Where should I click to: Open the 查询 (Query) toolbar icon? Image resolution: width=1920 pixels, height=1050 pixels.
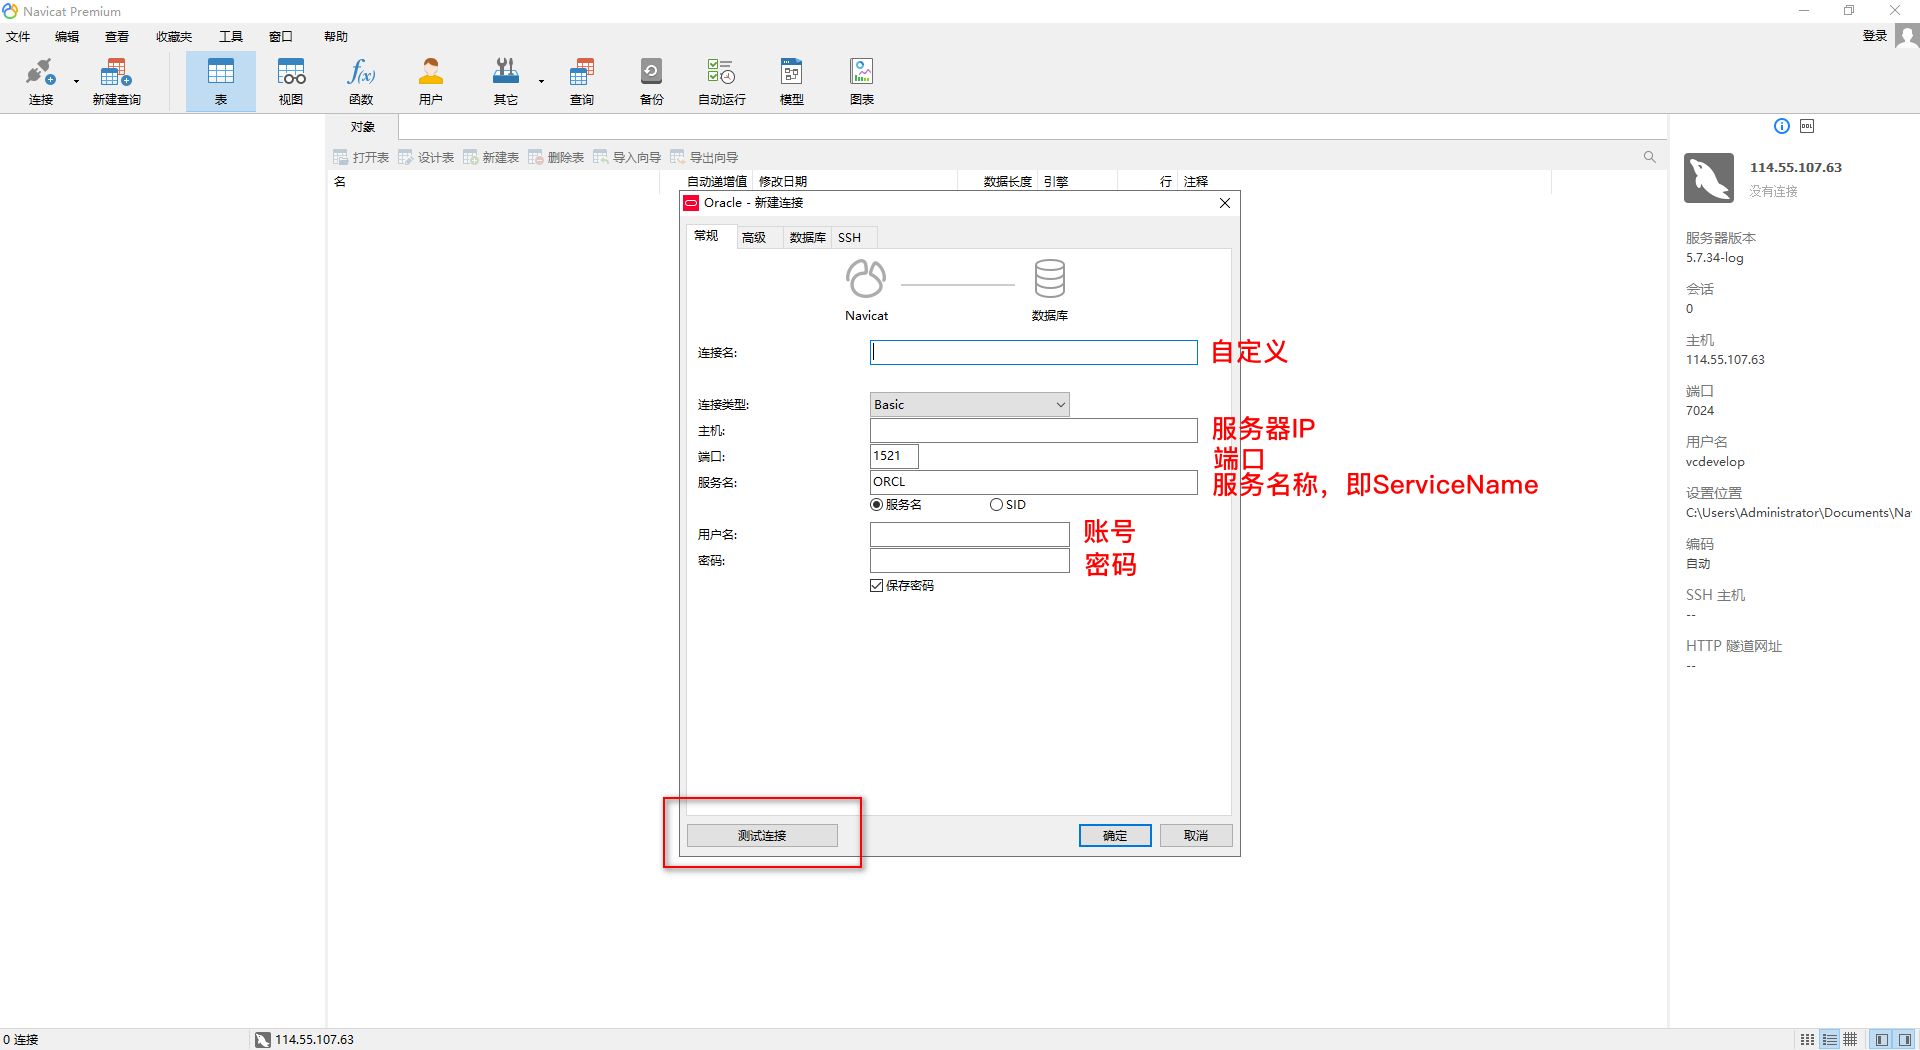pos(582,81)
